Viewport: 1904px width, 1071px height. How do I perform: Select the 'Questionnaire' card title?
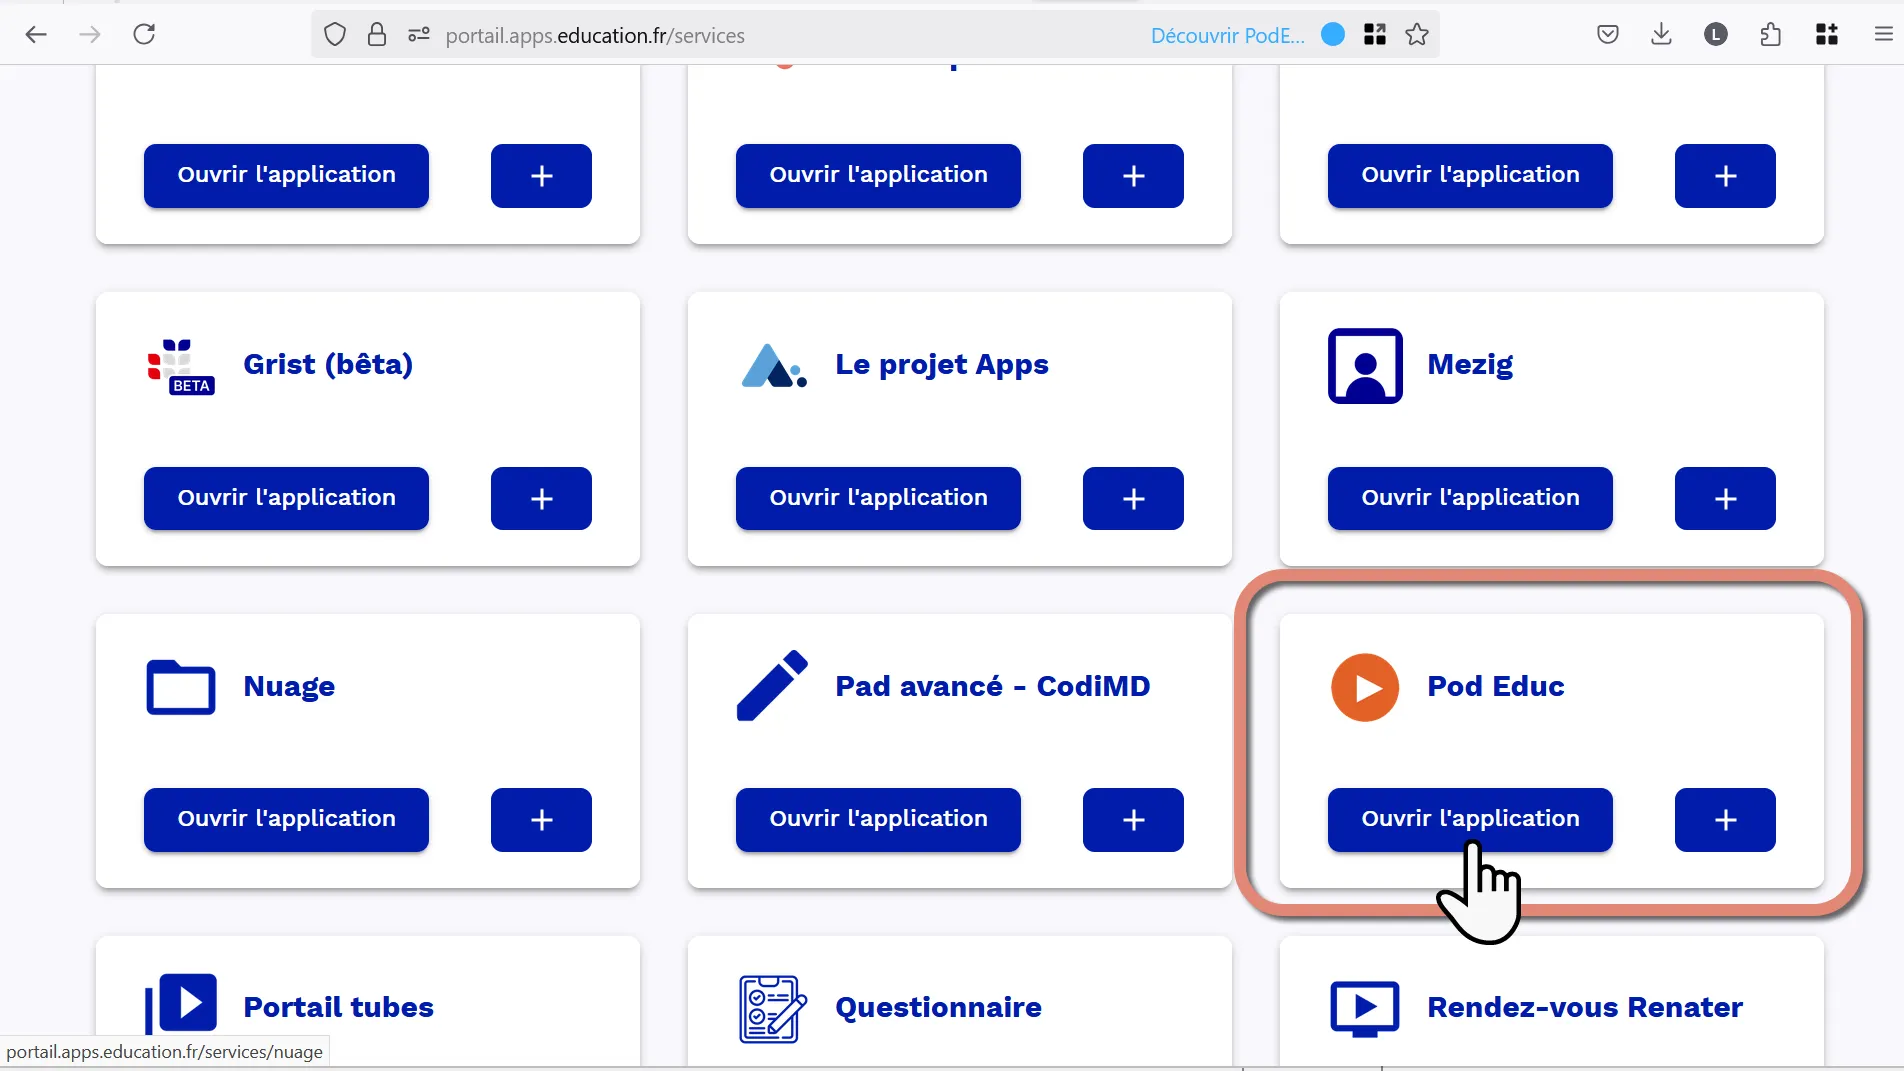pyautogui.click(x=938, y=1007)
